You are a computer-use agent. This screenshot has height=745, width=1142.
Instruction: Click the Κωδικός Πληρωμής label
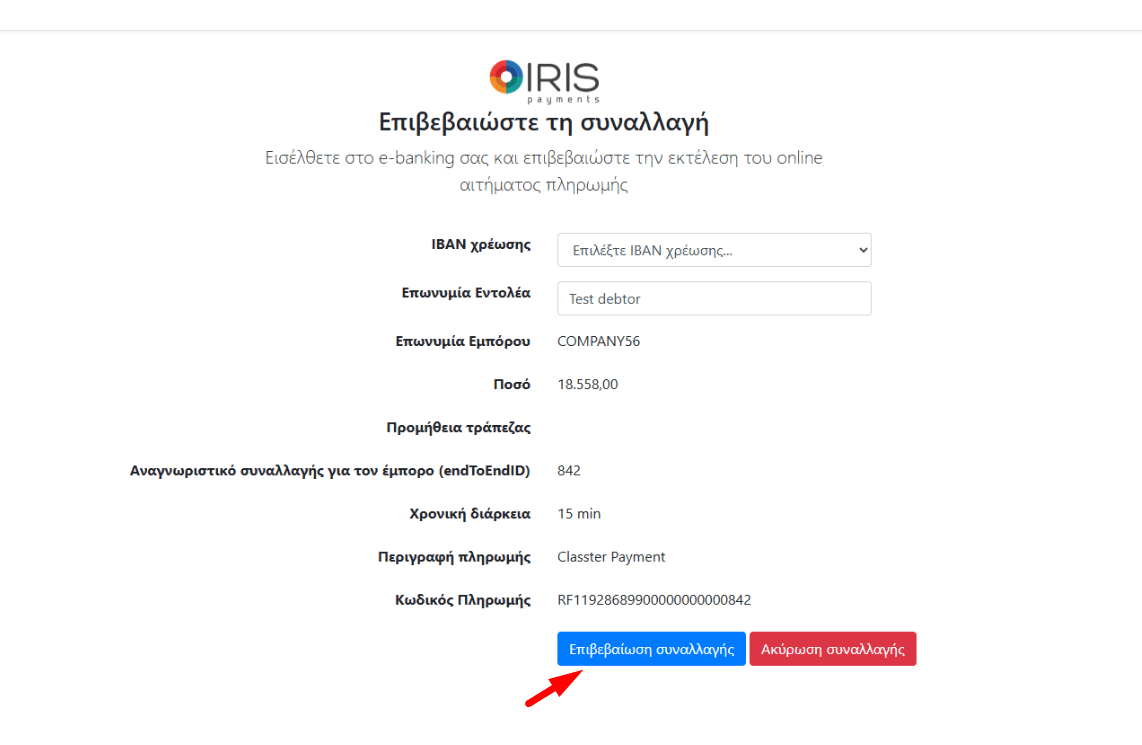462,600
